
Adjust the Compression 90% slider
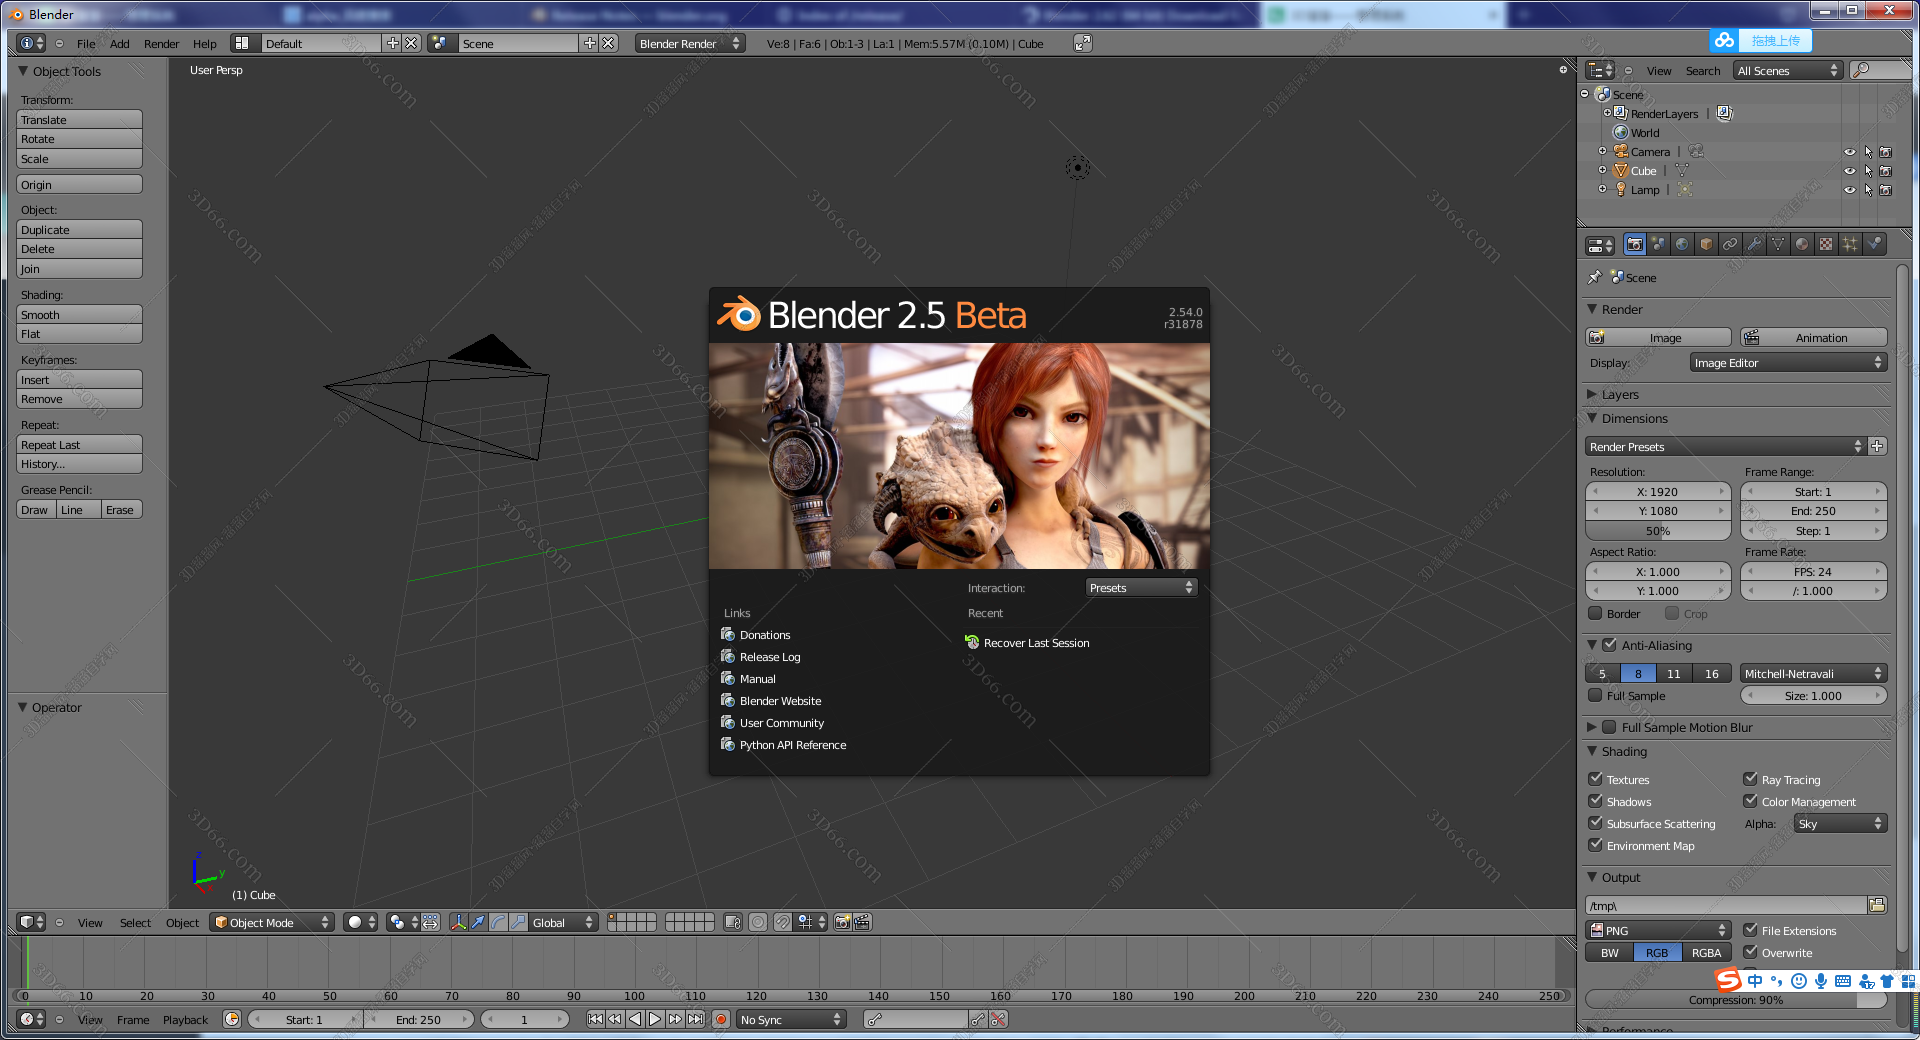pyautogui.click(x=1735, y=1000)
